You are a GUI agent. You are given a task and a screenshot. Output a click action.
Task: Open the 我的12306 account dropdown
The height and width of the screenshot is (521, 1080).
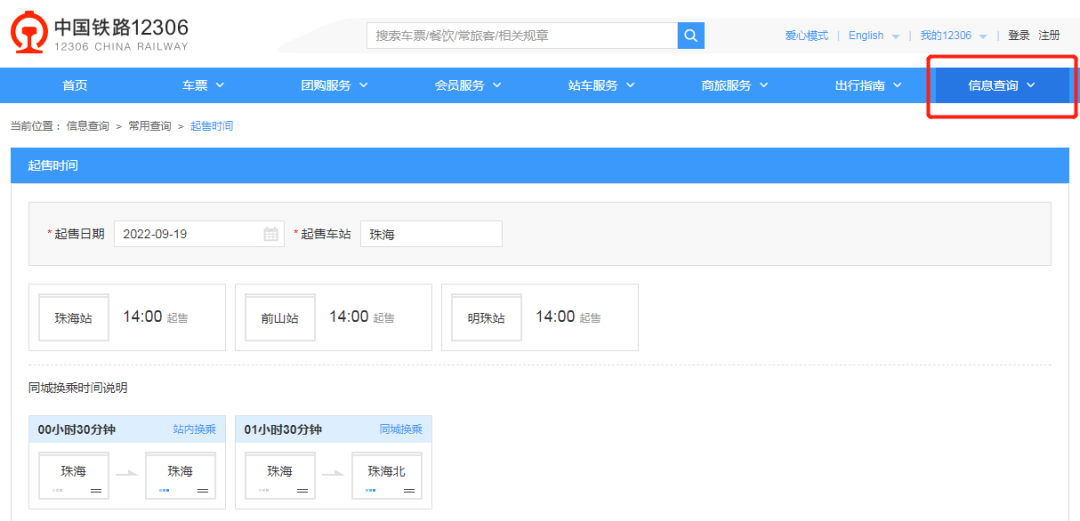click(953, 36)
